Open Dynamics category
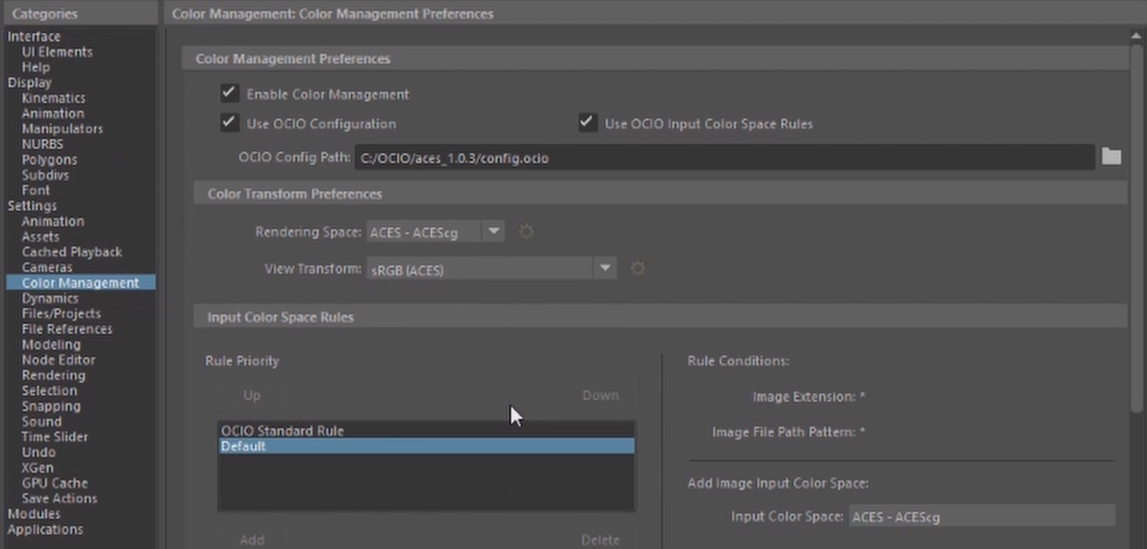The height and width of the screenshot is (549, 1147). [50, 298]
